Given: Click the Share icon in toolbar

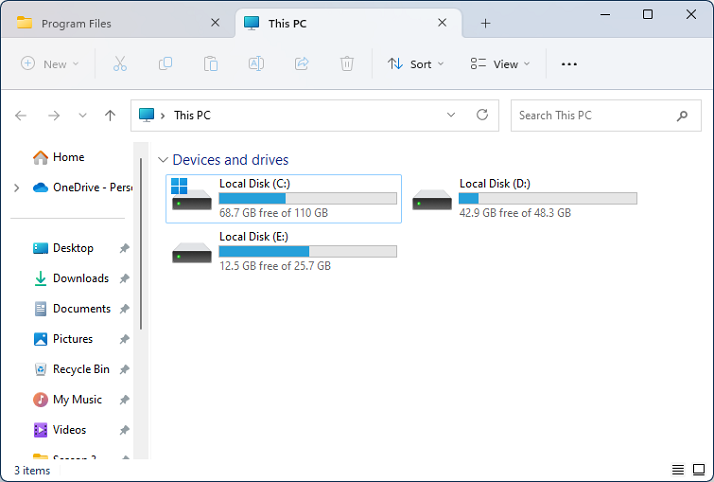Looking at the screenshot, I should point(301,64).
